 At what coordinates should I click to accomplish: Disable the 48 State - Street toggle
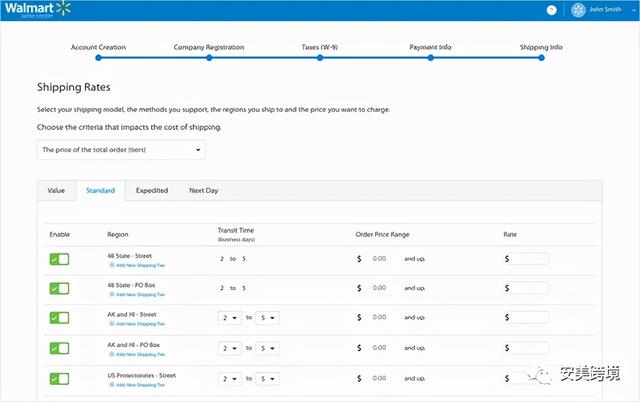coord(59,259)
